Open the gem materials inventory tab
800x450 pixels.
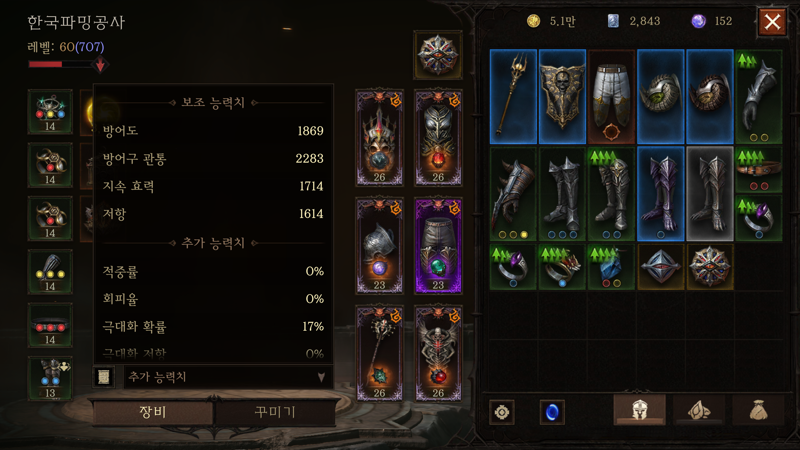698,410
